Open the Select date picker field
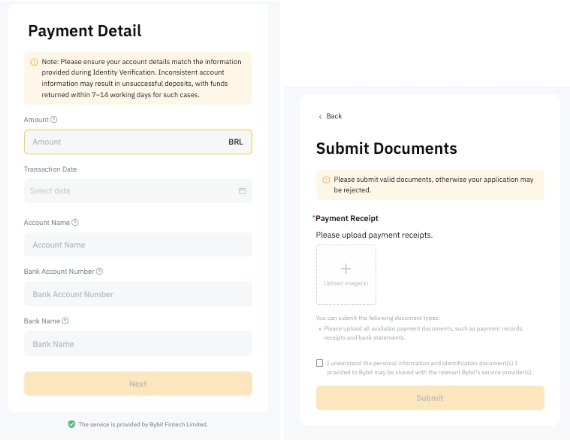This screenshot has width=570, height=441. click(x=138, y=191)
